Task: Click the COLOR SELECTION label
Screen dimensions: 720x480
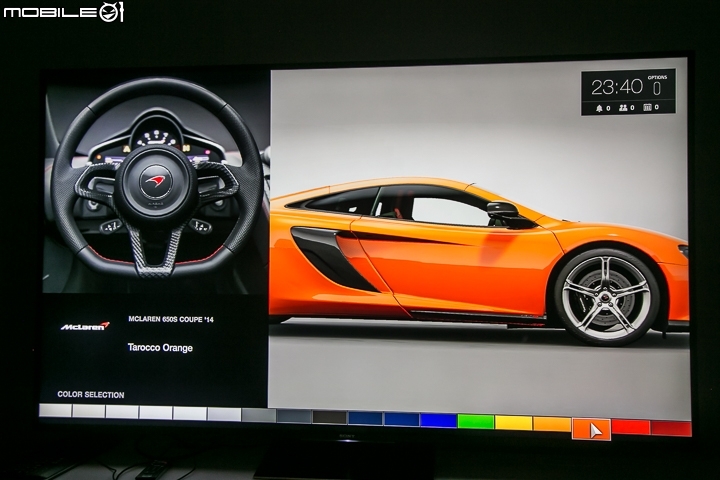Action: [x=90, y=395]
